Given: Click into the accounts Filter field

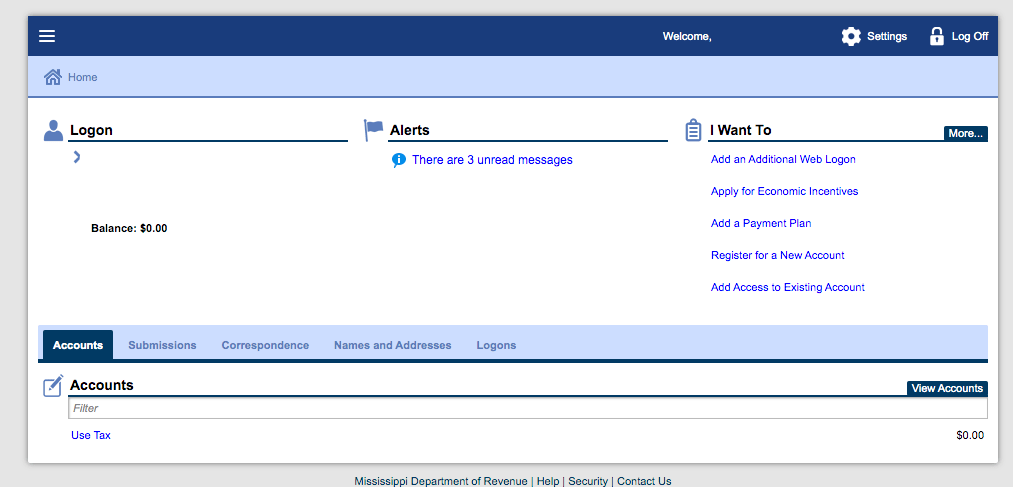Looking at the screenshot, I should coord(527,408).
